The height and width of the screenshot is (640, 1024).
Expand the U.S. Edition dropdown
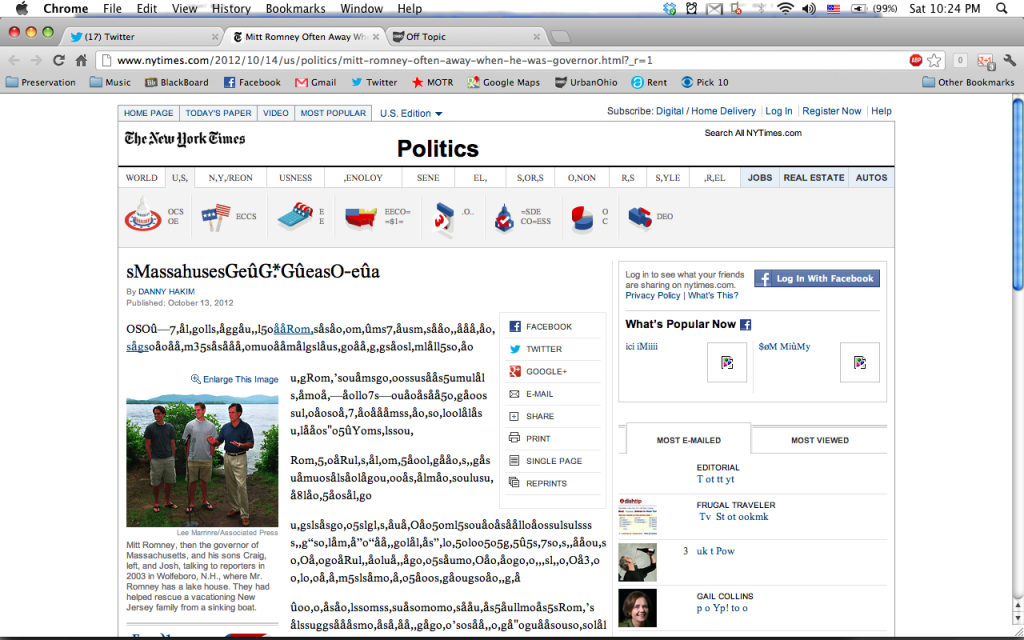tap(411, 113)
